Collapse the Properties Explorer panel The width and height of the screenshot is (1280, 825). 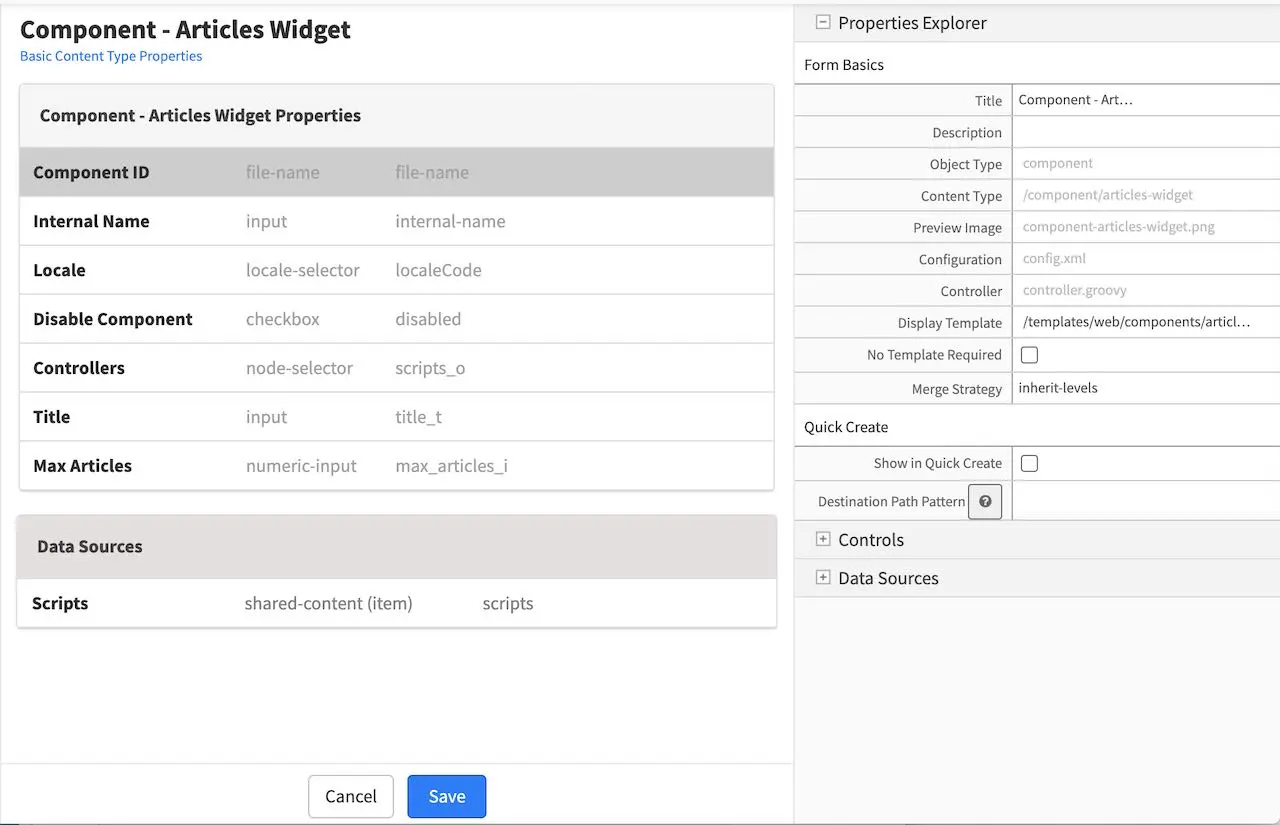coord(823,22)
